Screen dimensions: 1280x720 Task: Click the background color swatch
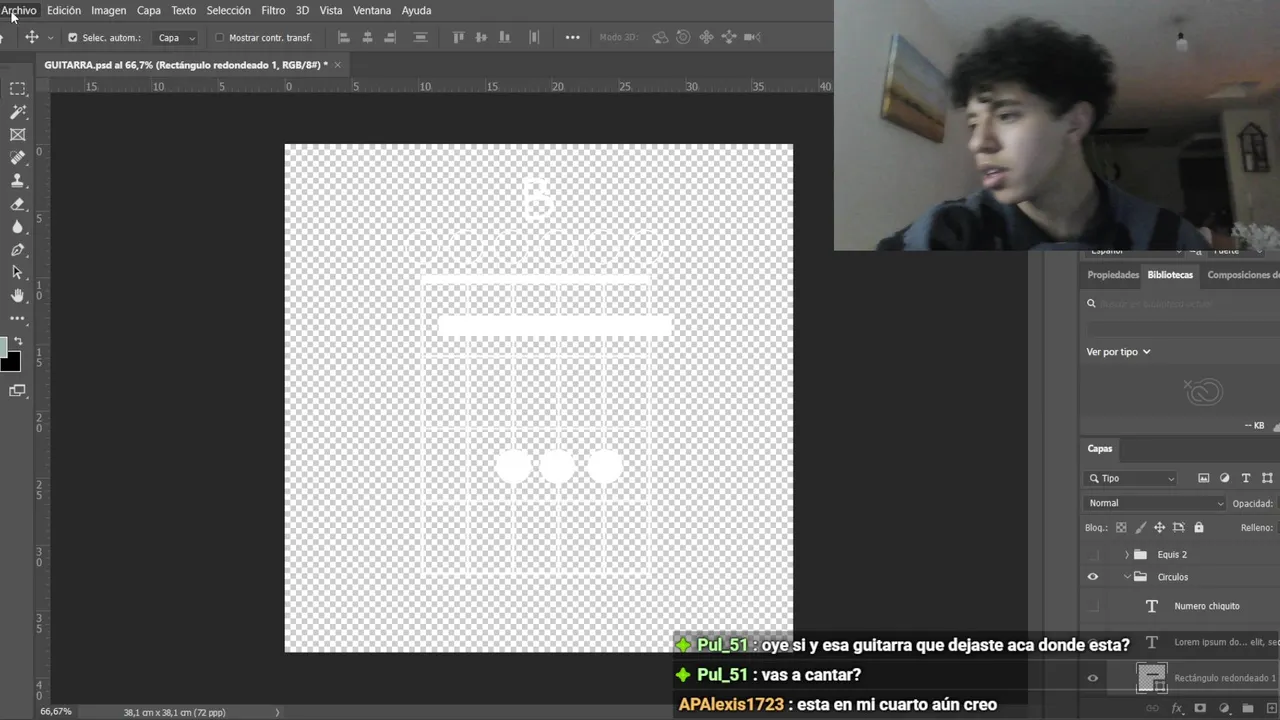click(13, 362)
